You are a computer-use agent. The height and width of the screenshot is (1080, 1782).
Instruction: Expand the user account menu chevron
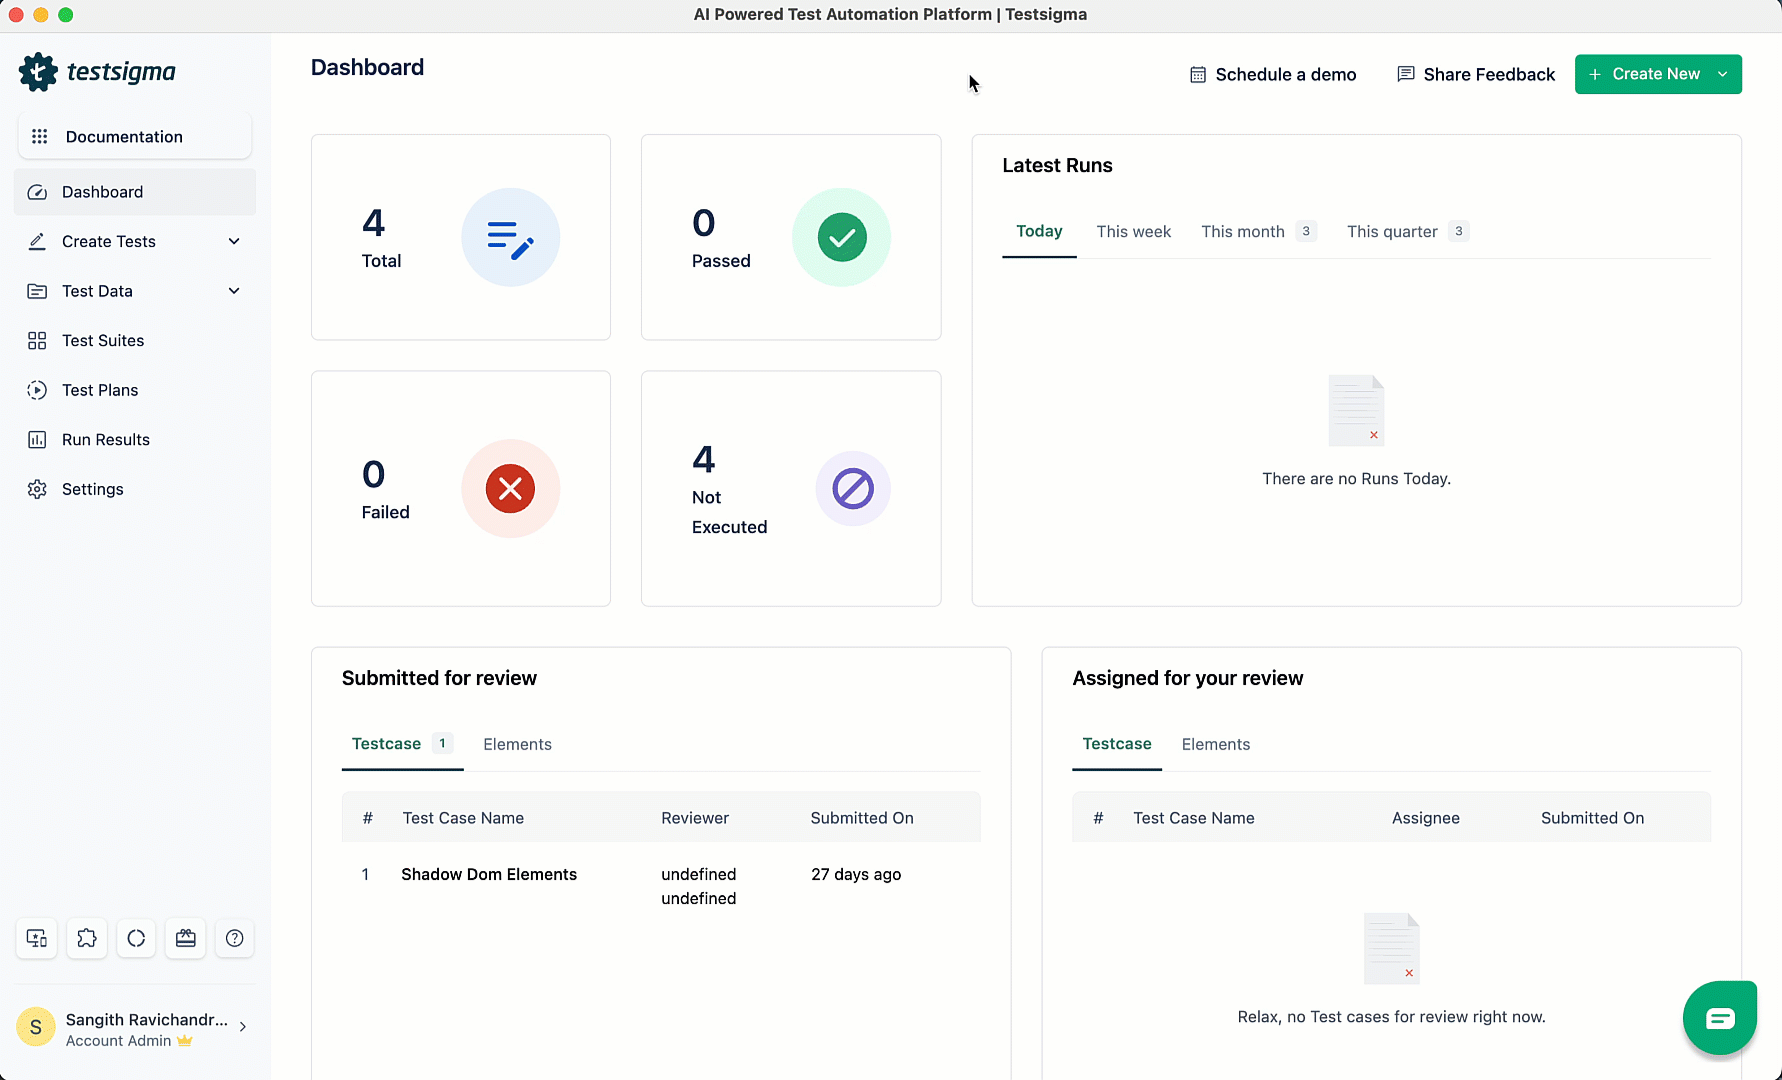tap(243, 1027)
